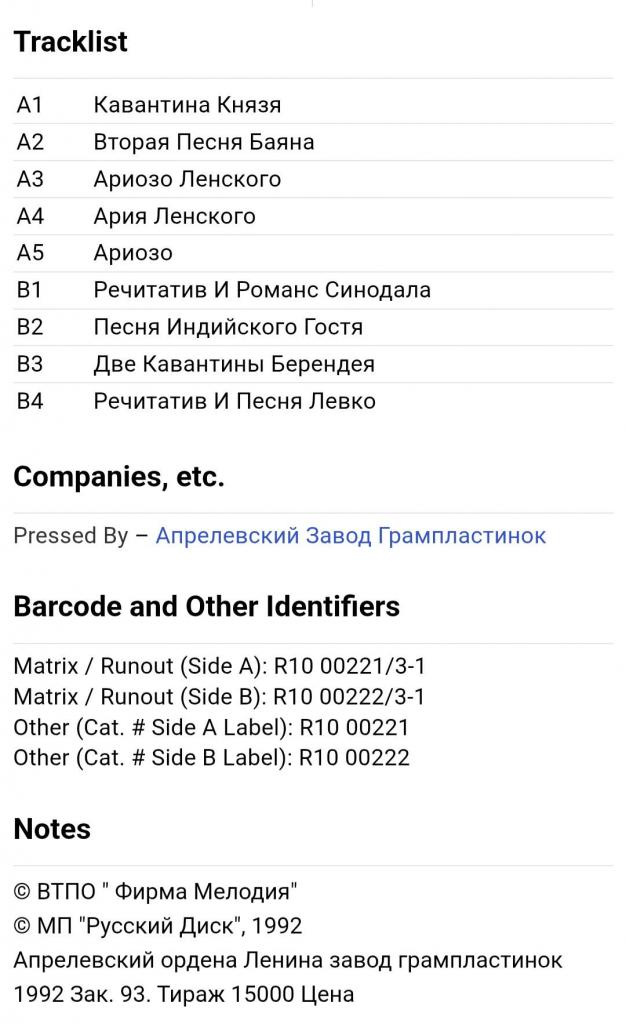Select Речитатив И Романс Синодала track
Image resolution: width=626 pixels, height=1024 pixels.
click(x=262, y=290)
